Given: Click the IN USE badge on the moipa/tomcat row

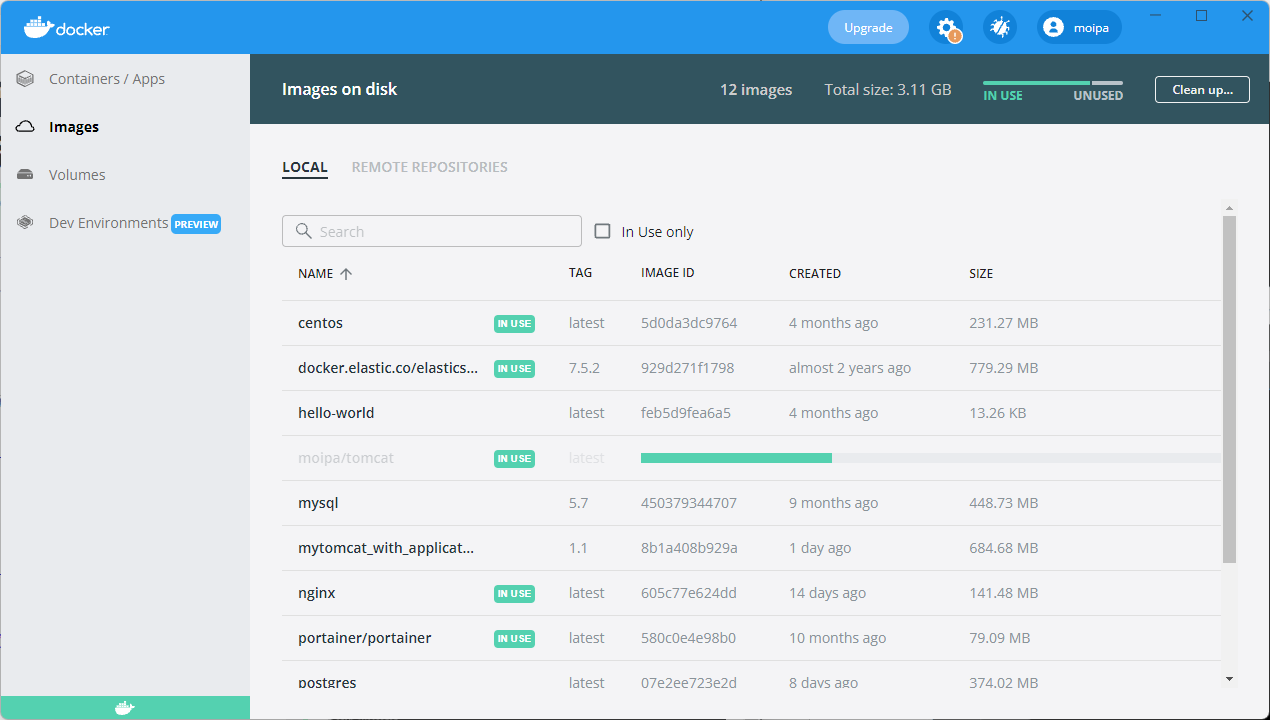Looking at the screenshot, I should point(514,459).
